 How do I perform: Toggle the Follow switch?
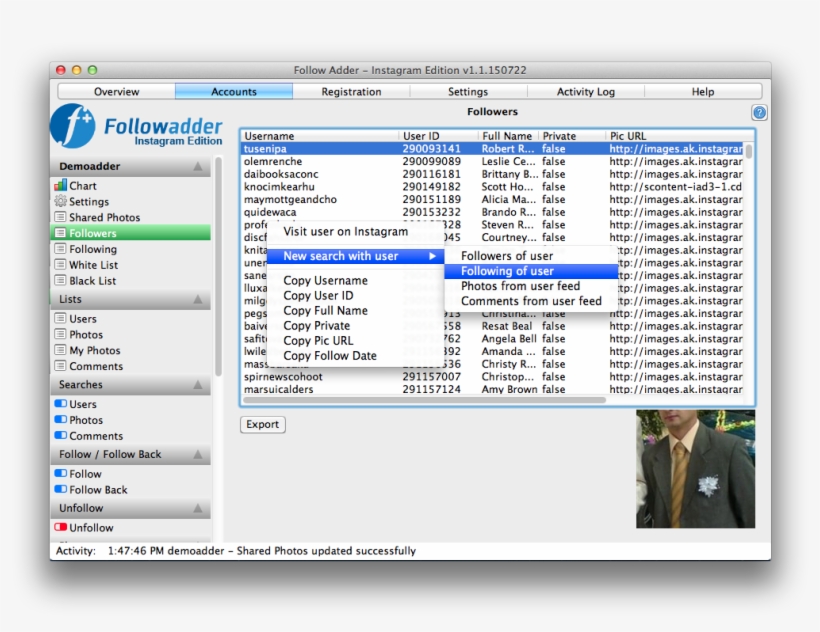[61, 473]
